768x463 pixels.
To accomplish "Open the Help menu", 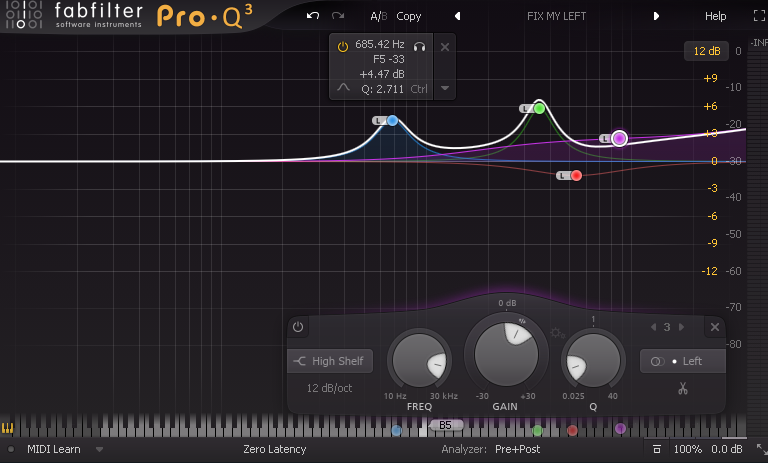I will [x=716, y=16].
